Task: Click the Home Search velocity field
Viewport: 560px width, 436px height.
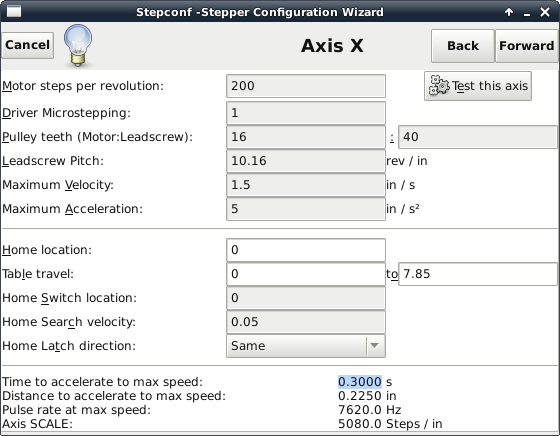Action: pos(306,322)
